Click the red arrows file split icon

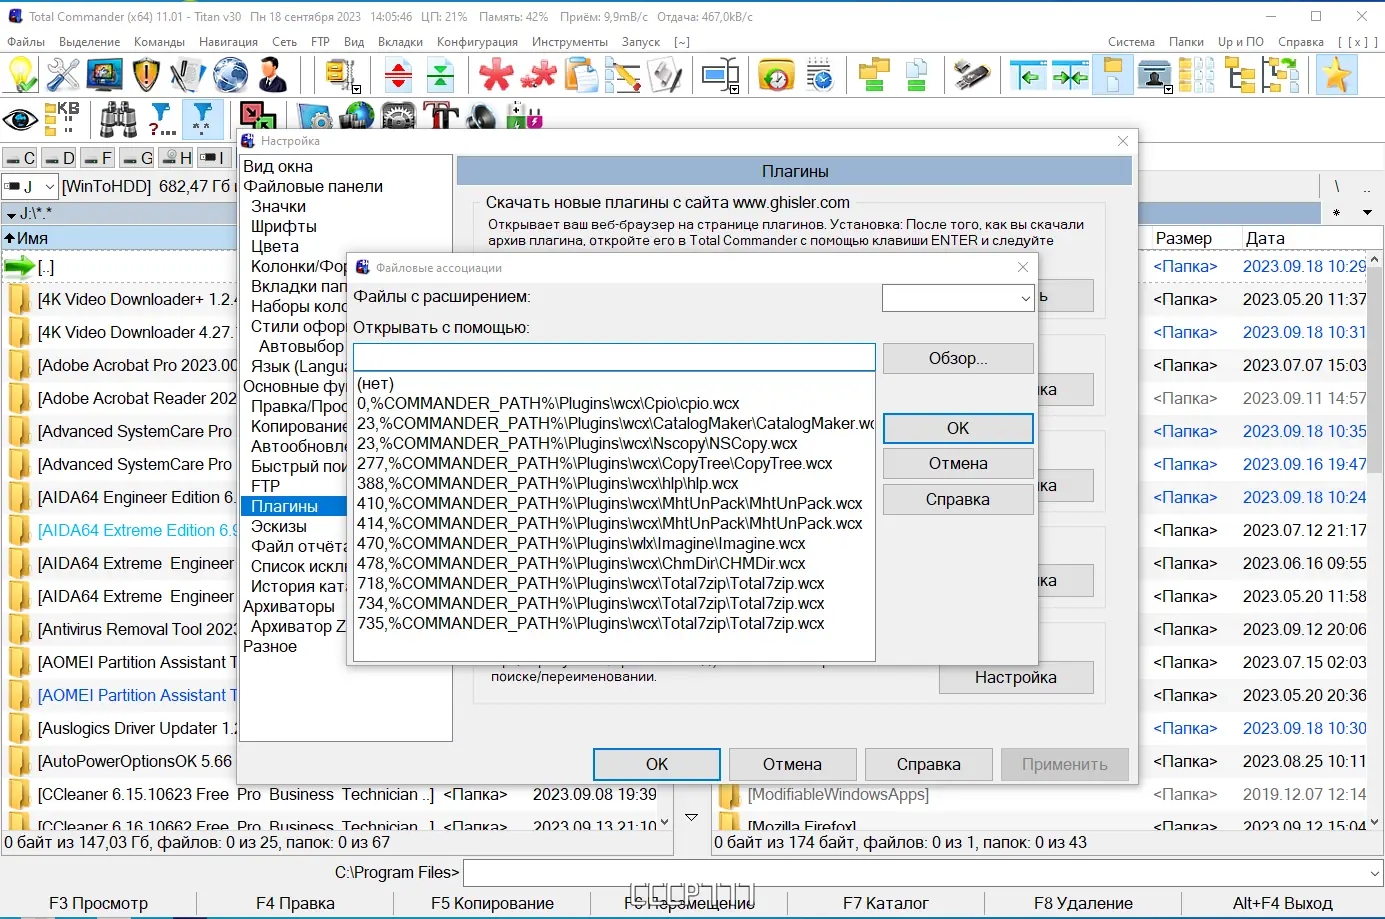coord(398,75)
